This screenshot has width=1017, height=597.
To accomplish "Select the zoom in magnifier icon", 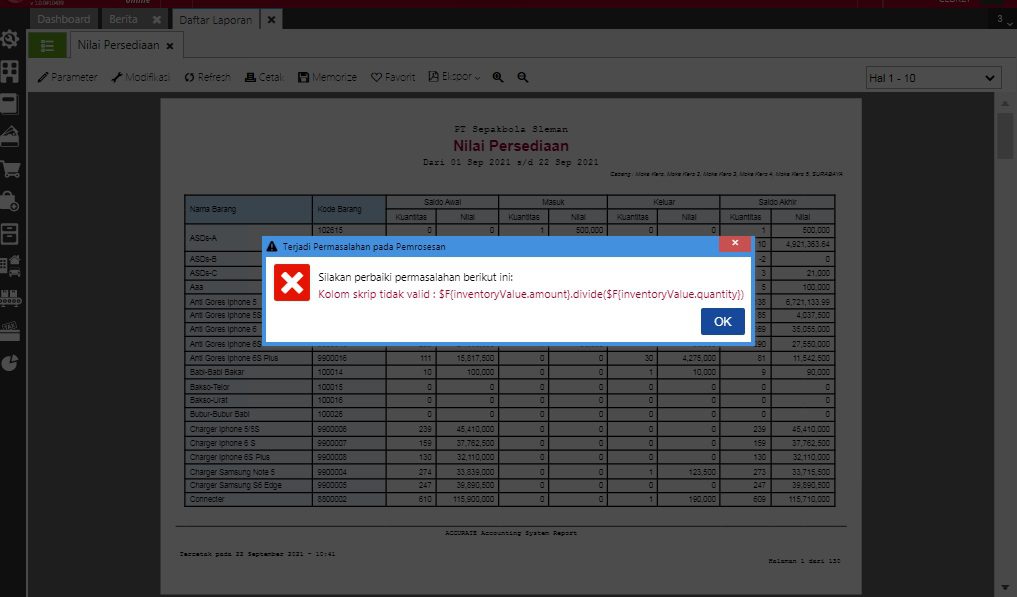I will point(498,77).
